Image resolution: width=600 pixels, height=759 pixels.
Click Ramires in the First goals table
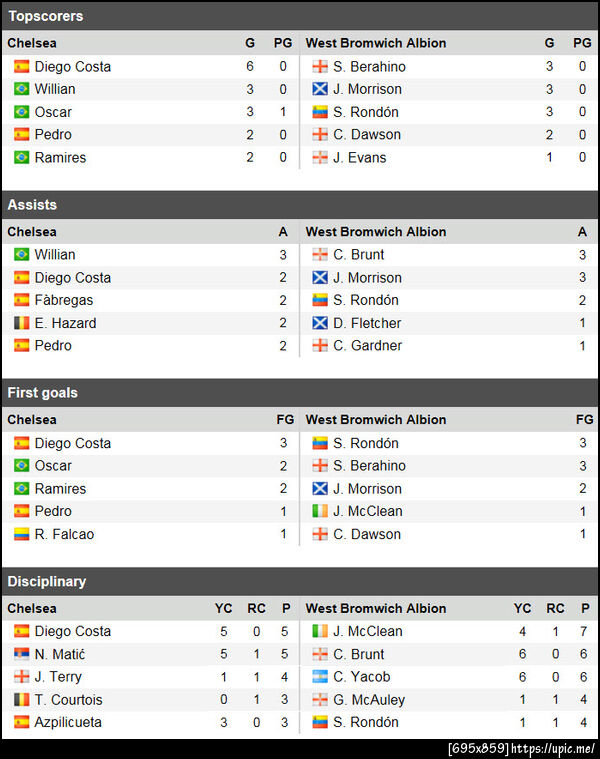coord(60,489)
